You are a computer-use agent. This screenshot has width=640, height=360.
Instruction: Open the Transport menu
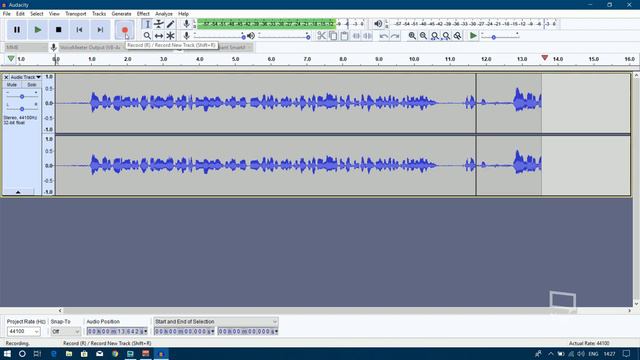pyautogui.click(x=76, y=13)
